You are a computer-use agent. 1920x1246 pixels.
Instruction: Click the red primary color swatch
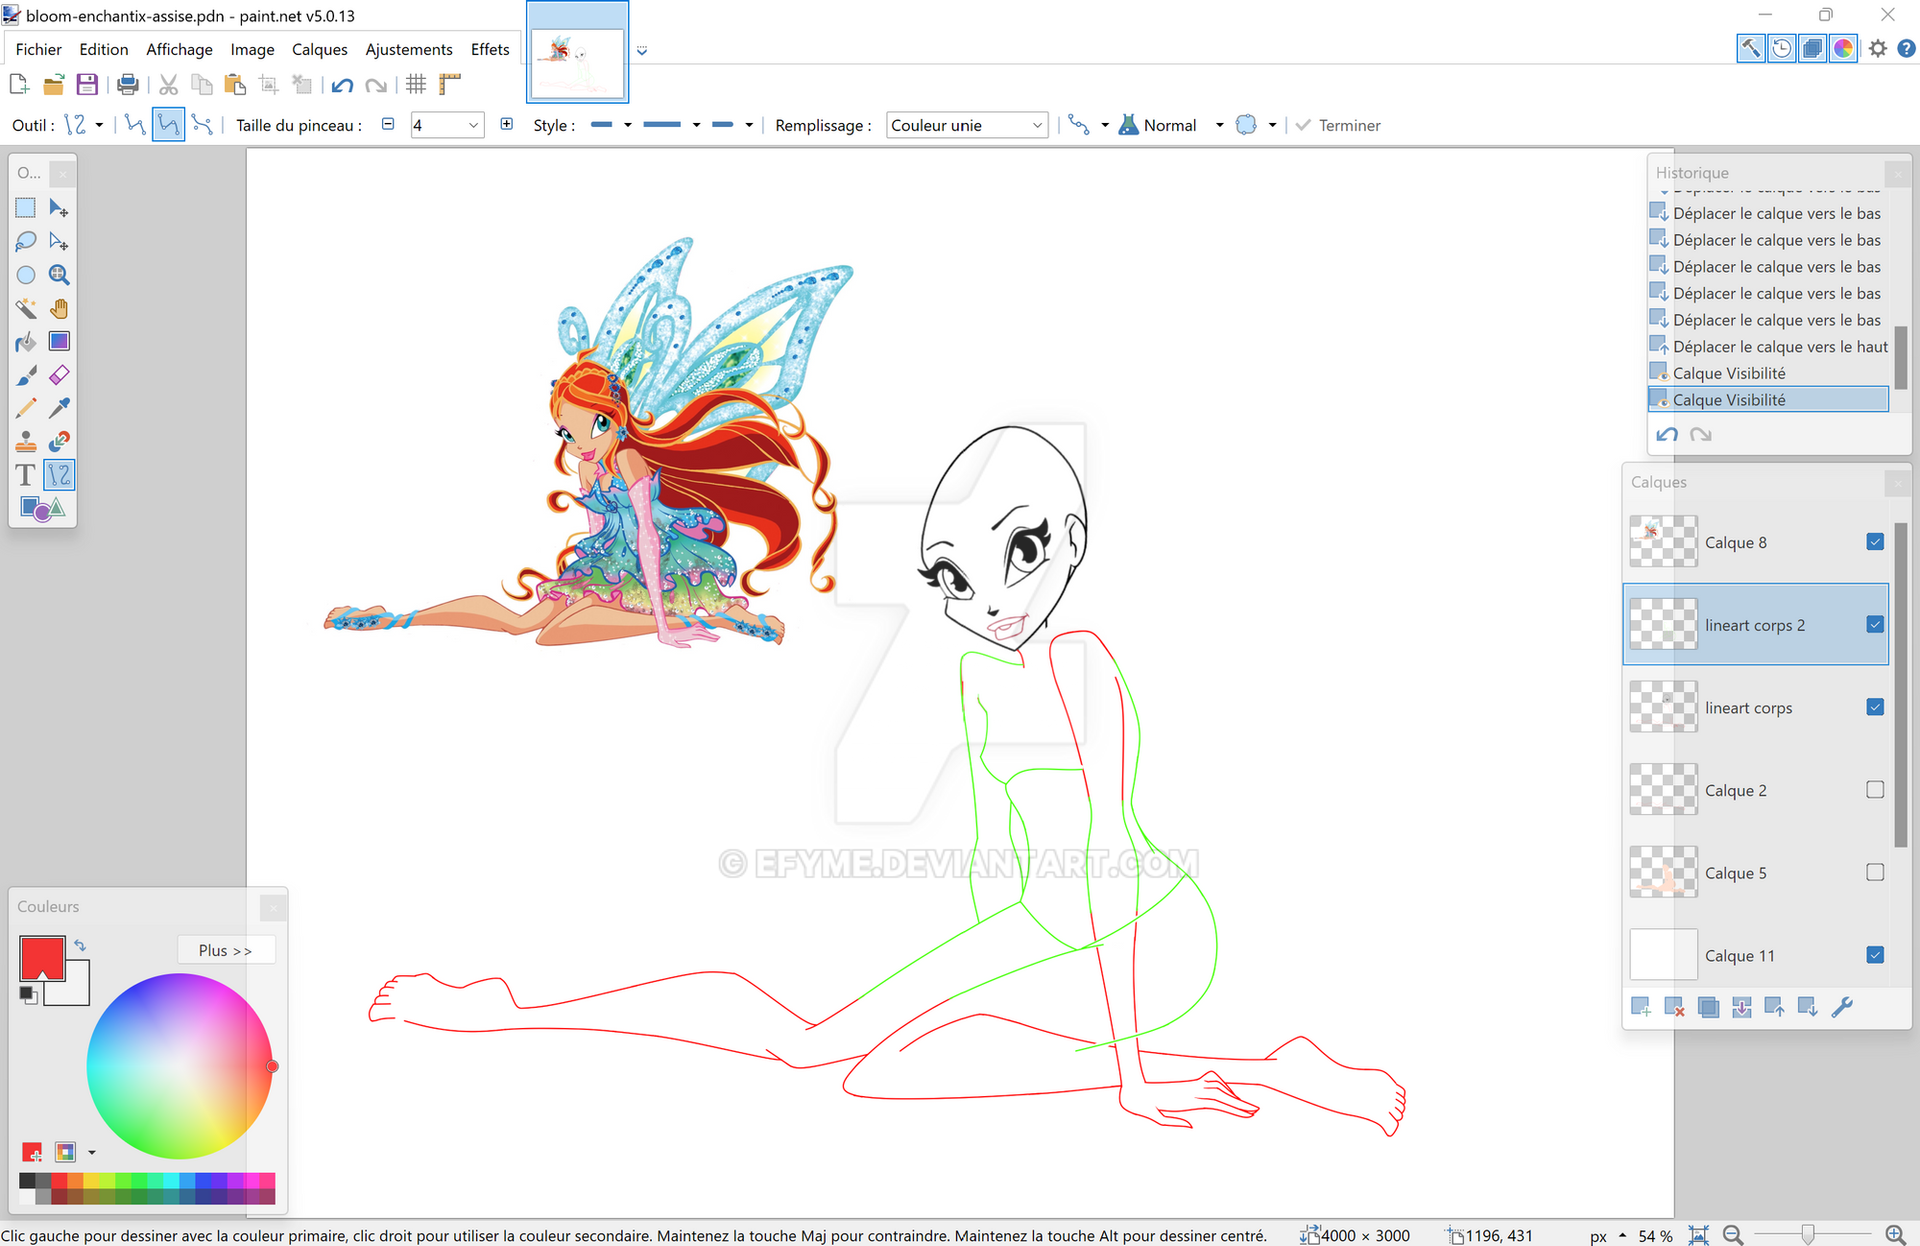[41, 958]
